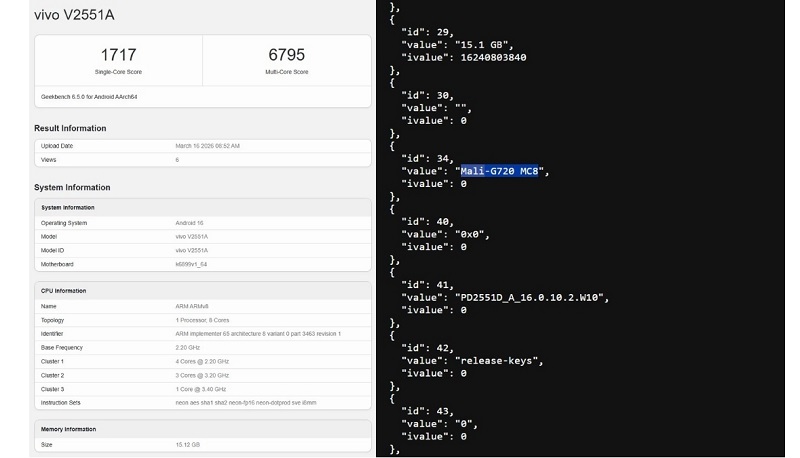
Task: Select "3 Cores @ 3.20 GHz" value
Action: click(202, 375)
